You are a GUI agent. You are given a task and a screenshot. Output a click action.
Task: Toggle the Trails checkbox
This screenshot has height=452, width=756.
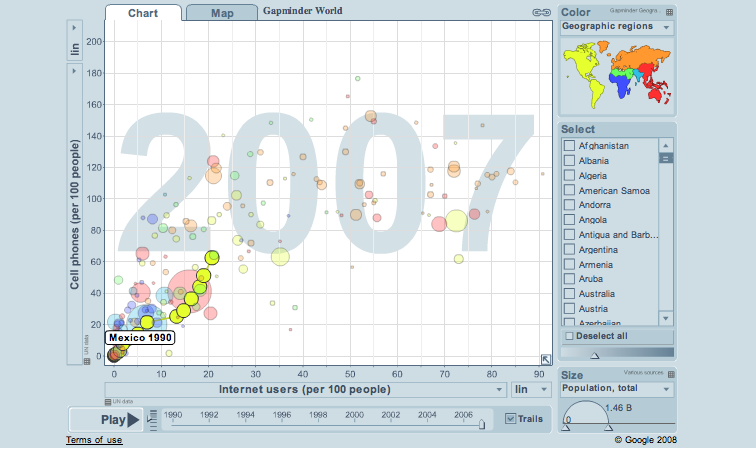coord(510,419)
